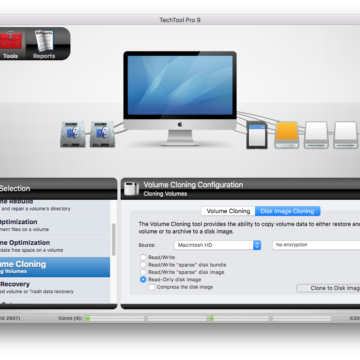Image resolution: width=360 pixels, height=360 pixels.
Task: Select the SD card device icon
Action: pos(257,135)
